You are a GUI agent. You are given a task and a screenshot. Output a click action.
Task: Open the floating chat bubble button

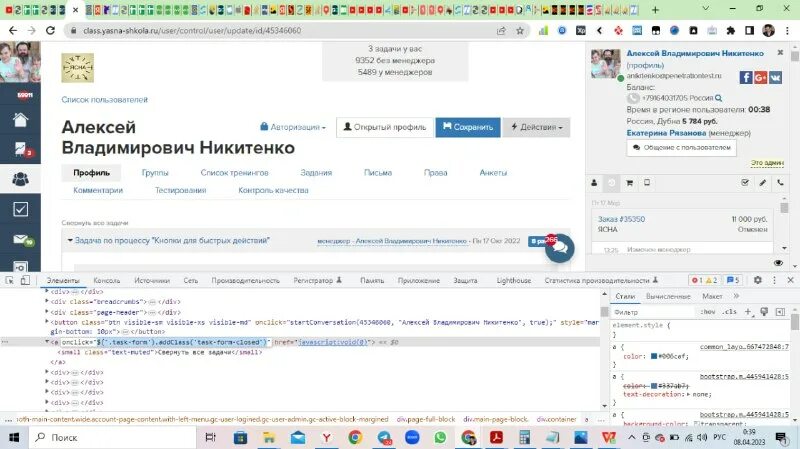(x=559, y=248)
